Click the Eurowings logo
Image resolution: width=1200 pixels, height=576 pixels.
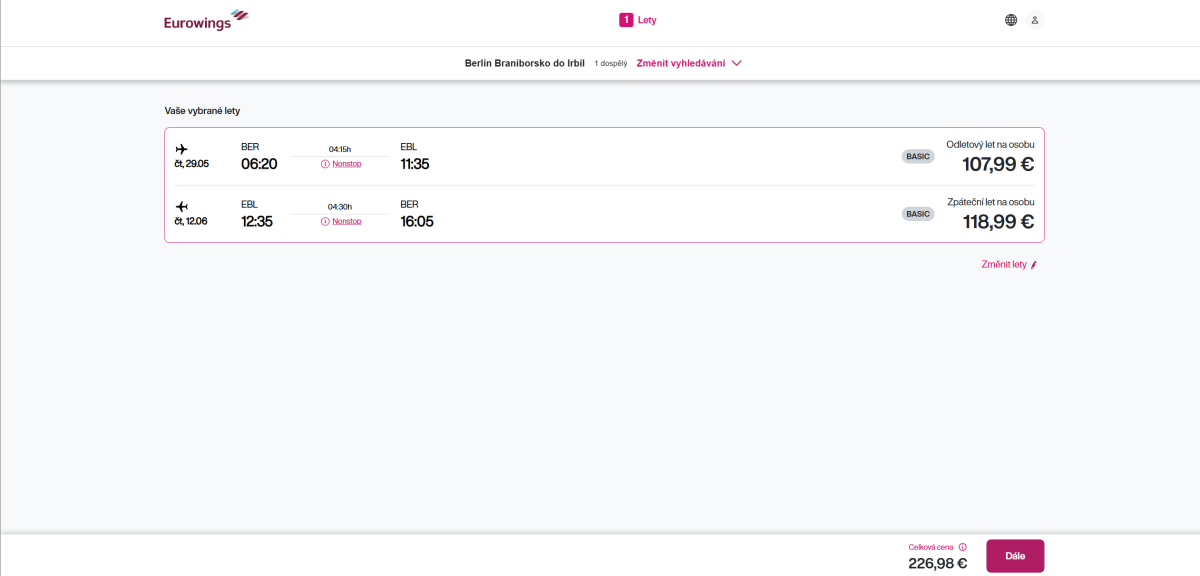click(x=206, y=20)
